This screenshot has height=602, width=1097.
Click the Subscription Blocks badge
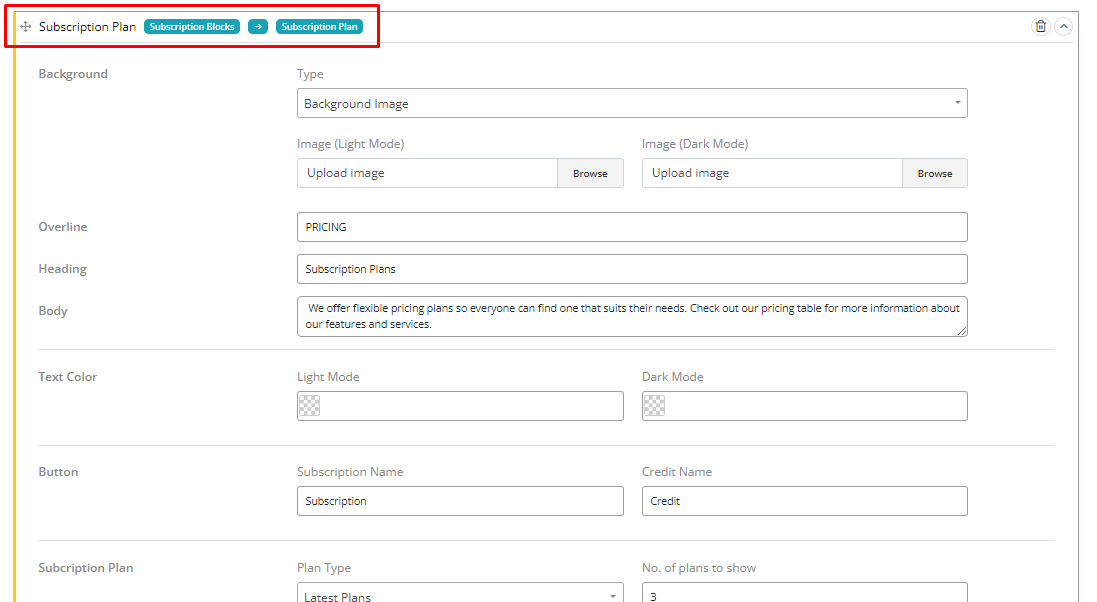click(192, 27)
